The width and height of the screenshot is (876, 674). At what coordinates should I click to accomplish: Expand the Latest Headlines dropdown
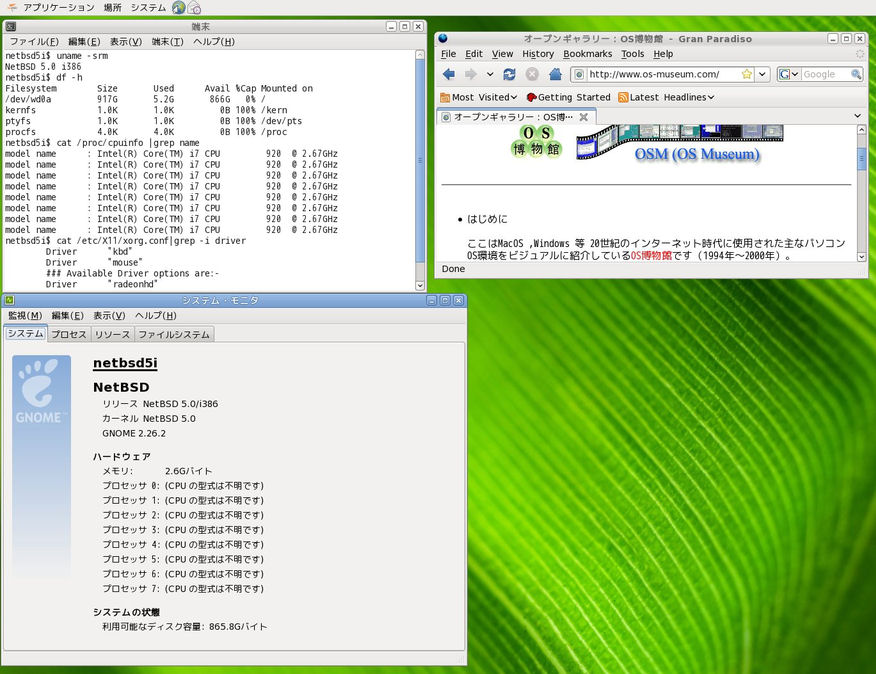click(x=711, y=97)
